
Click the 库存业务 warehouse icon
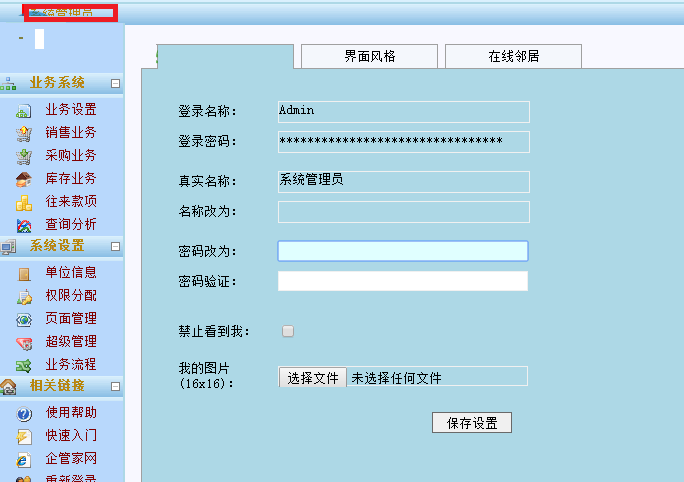[x=24, y=179]
